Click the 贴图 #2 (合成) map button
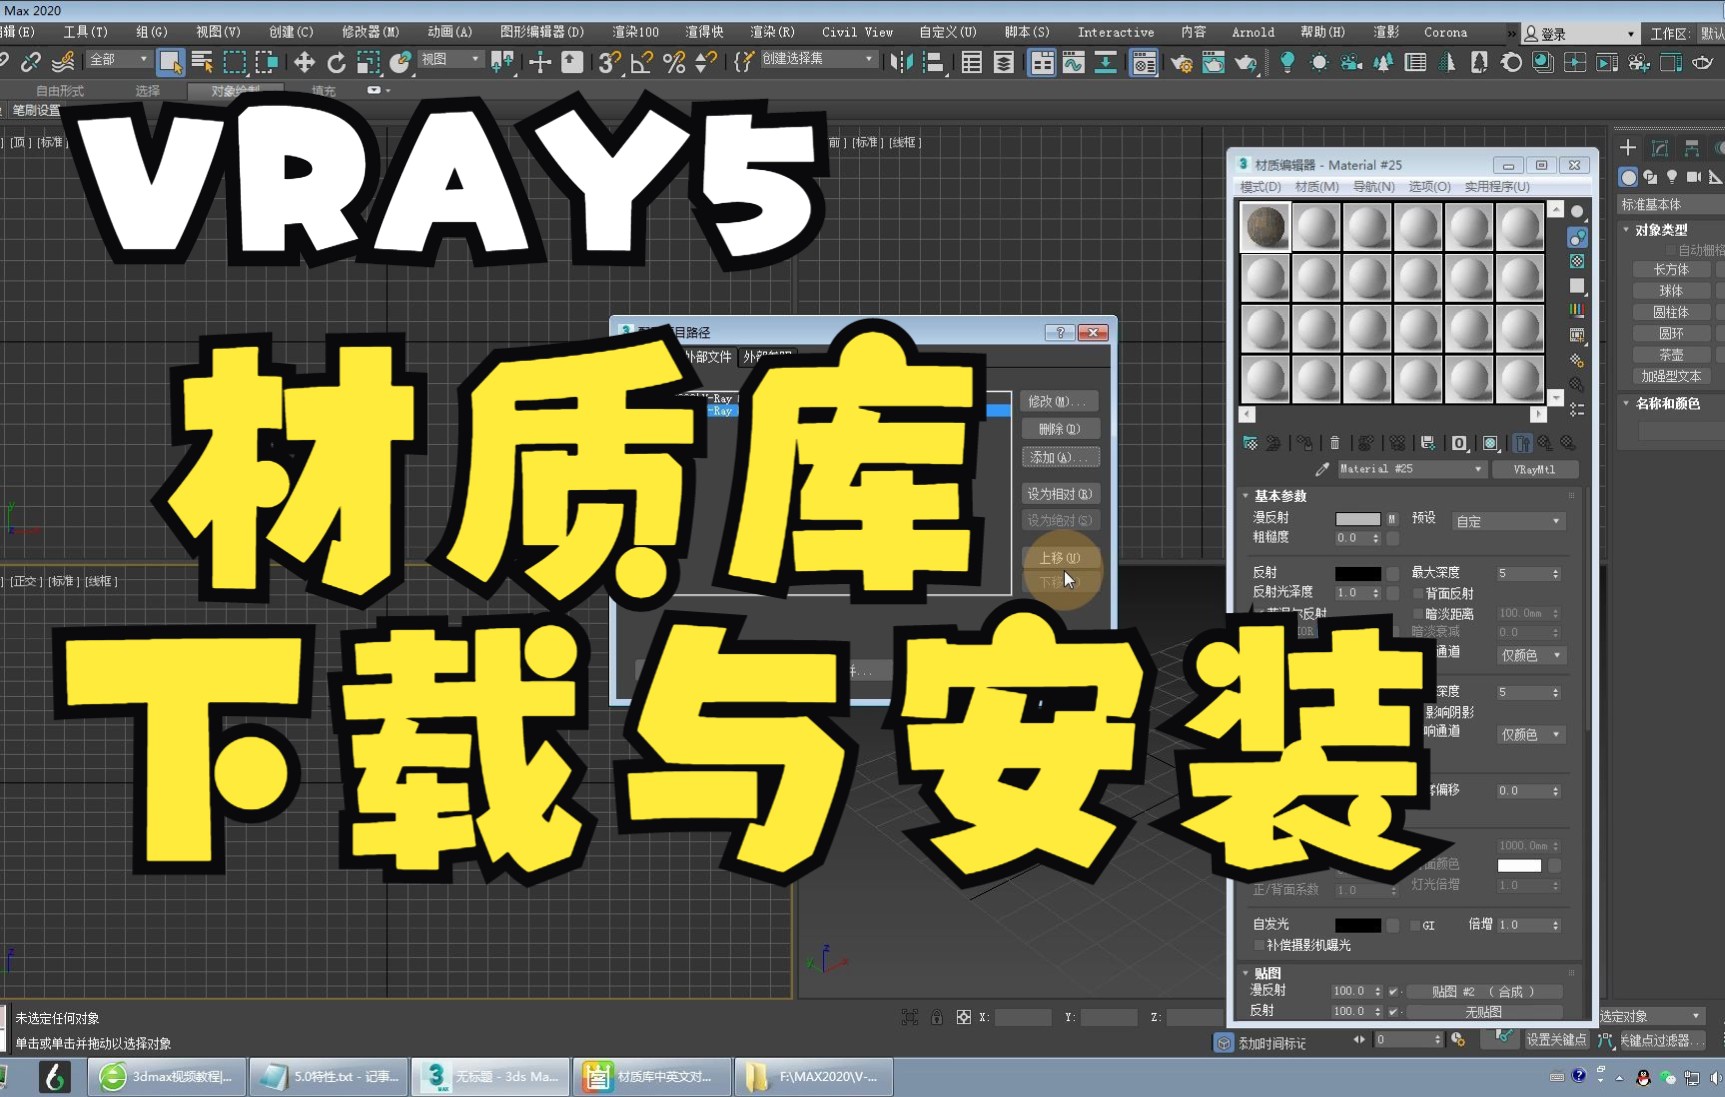Image resolution: width=1725 pixels, height=1097 pixels. [1483, 991]
